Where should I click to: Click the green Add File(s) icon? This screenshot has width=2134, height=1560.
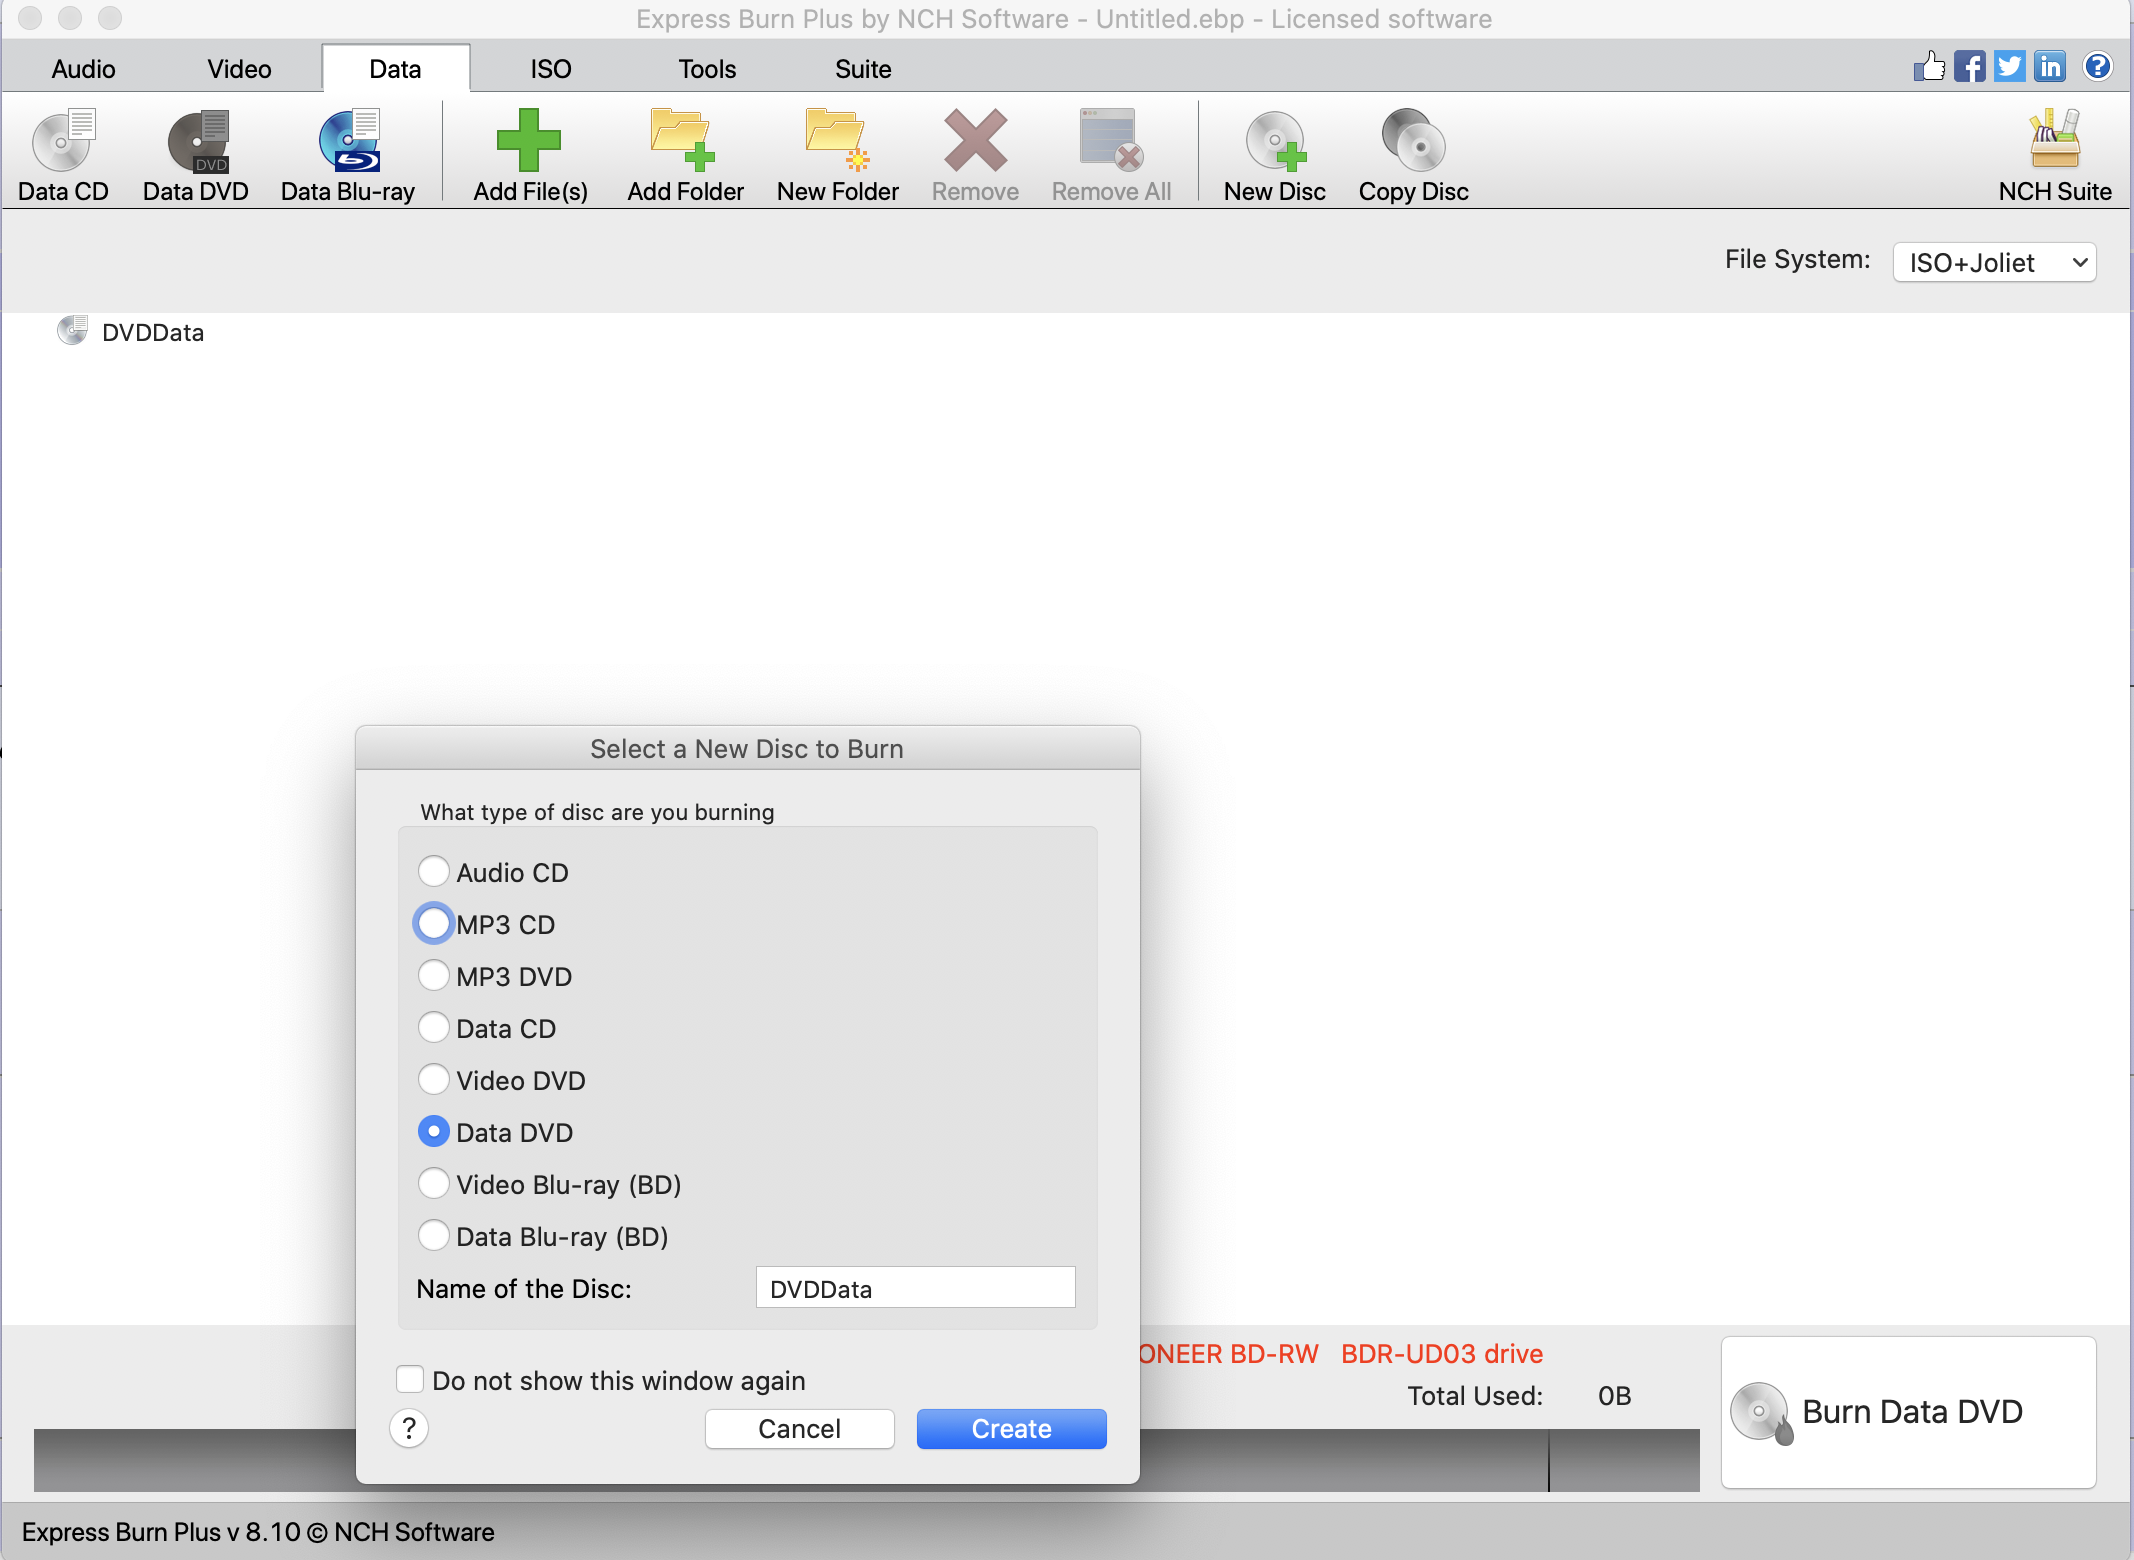(530, 156)
